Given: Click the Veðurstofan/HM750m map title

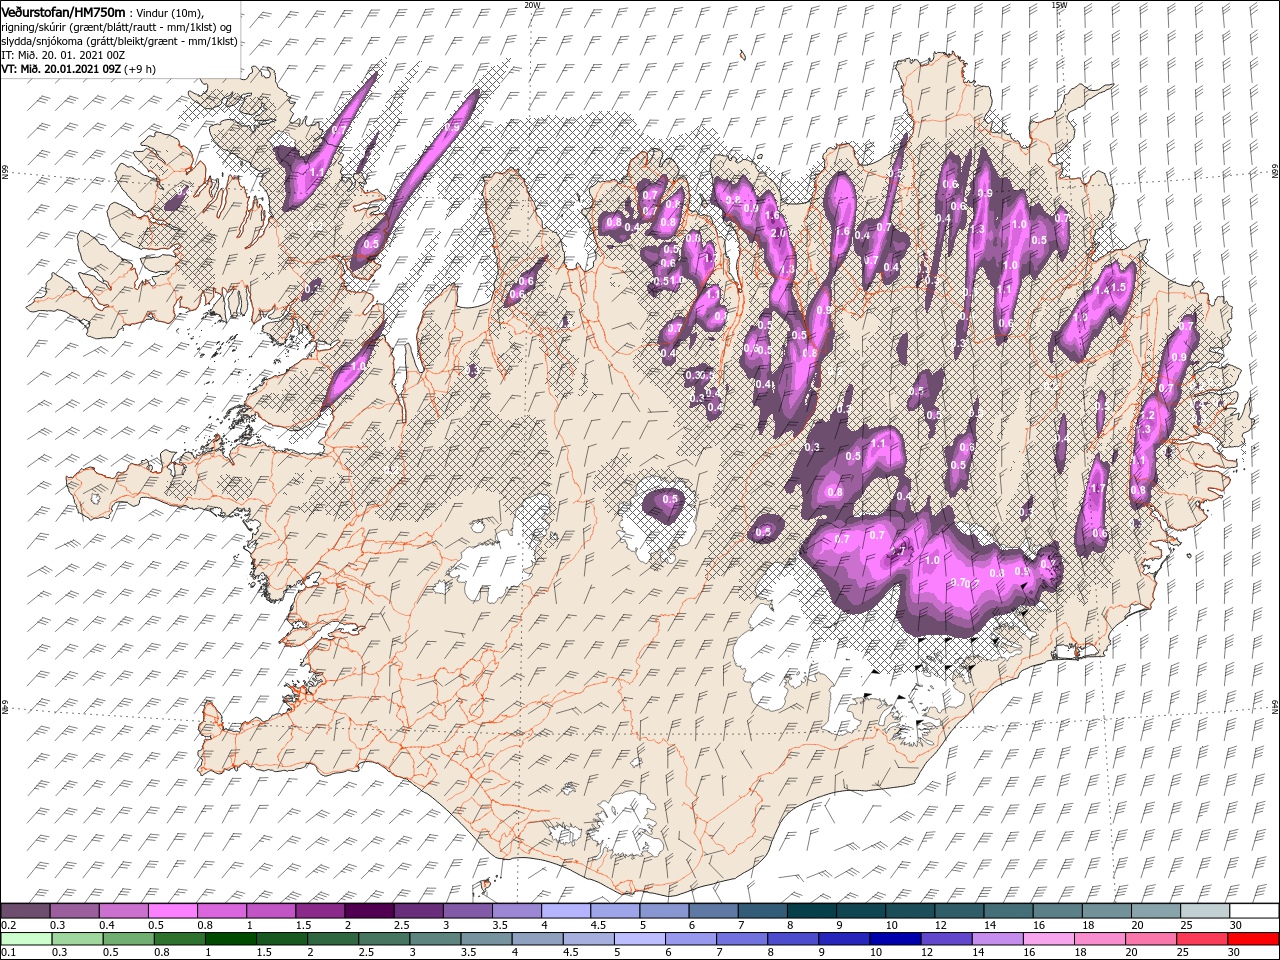Looking at the screenshot, I should click(63, 11).
